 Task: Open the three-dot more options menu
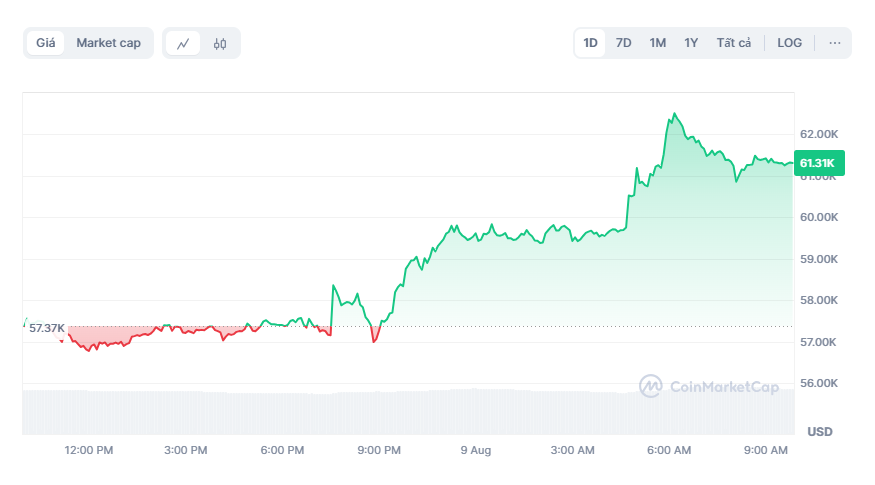click(x=834, y=43)
